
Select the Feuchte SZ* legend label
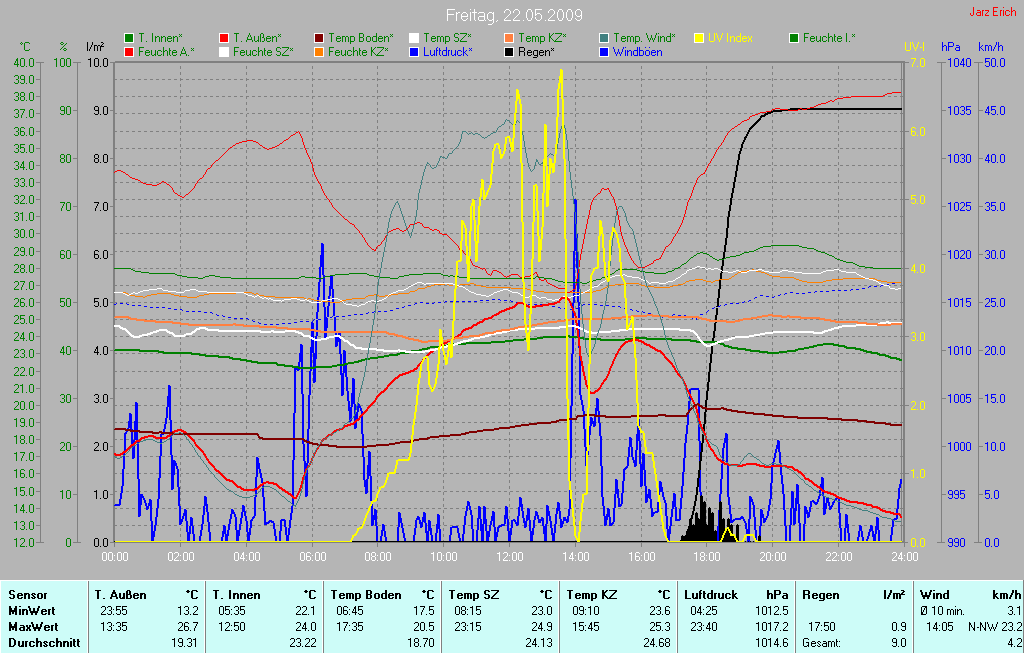[263, 51]
